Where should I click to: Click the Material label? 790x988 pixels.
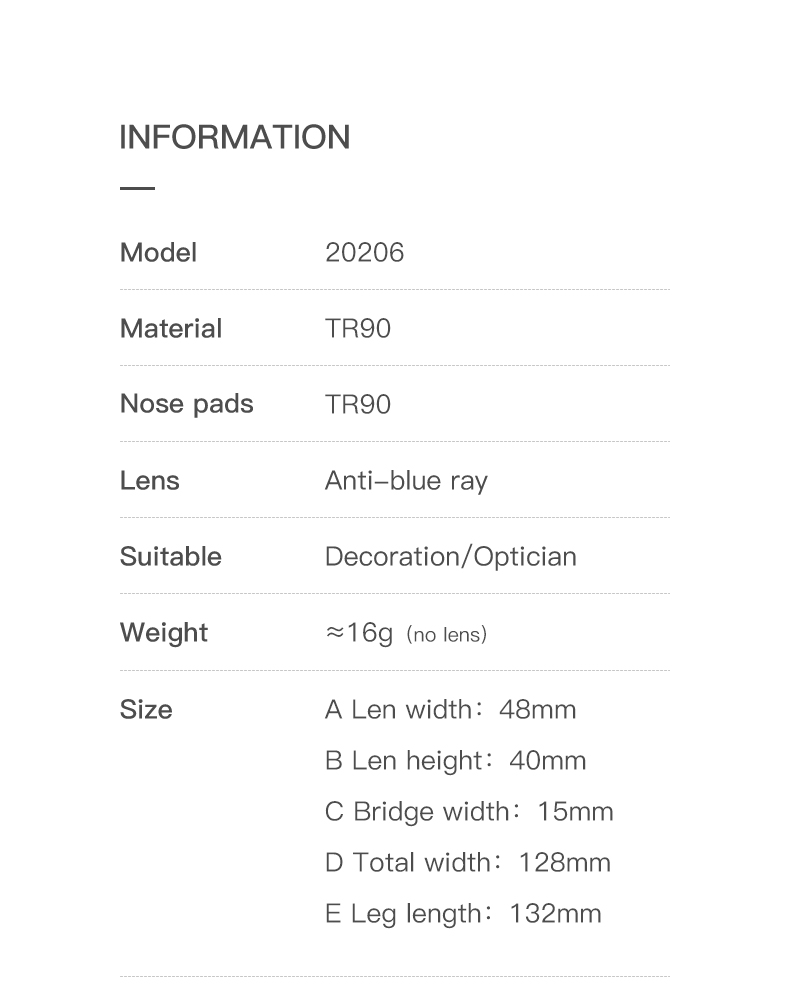click(x=171, y=329)
